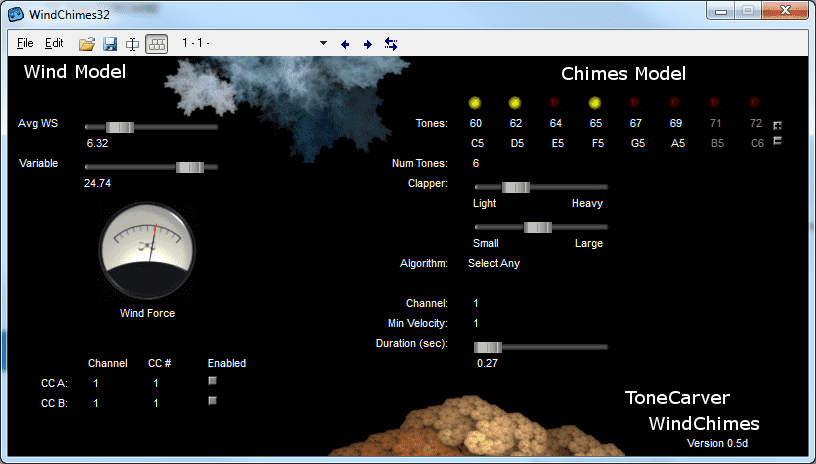Click the Duration value 0.27
The height and width of the screenshot is (464, 816).
pos(487,363)
